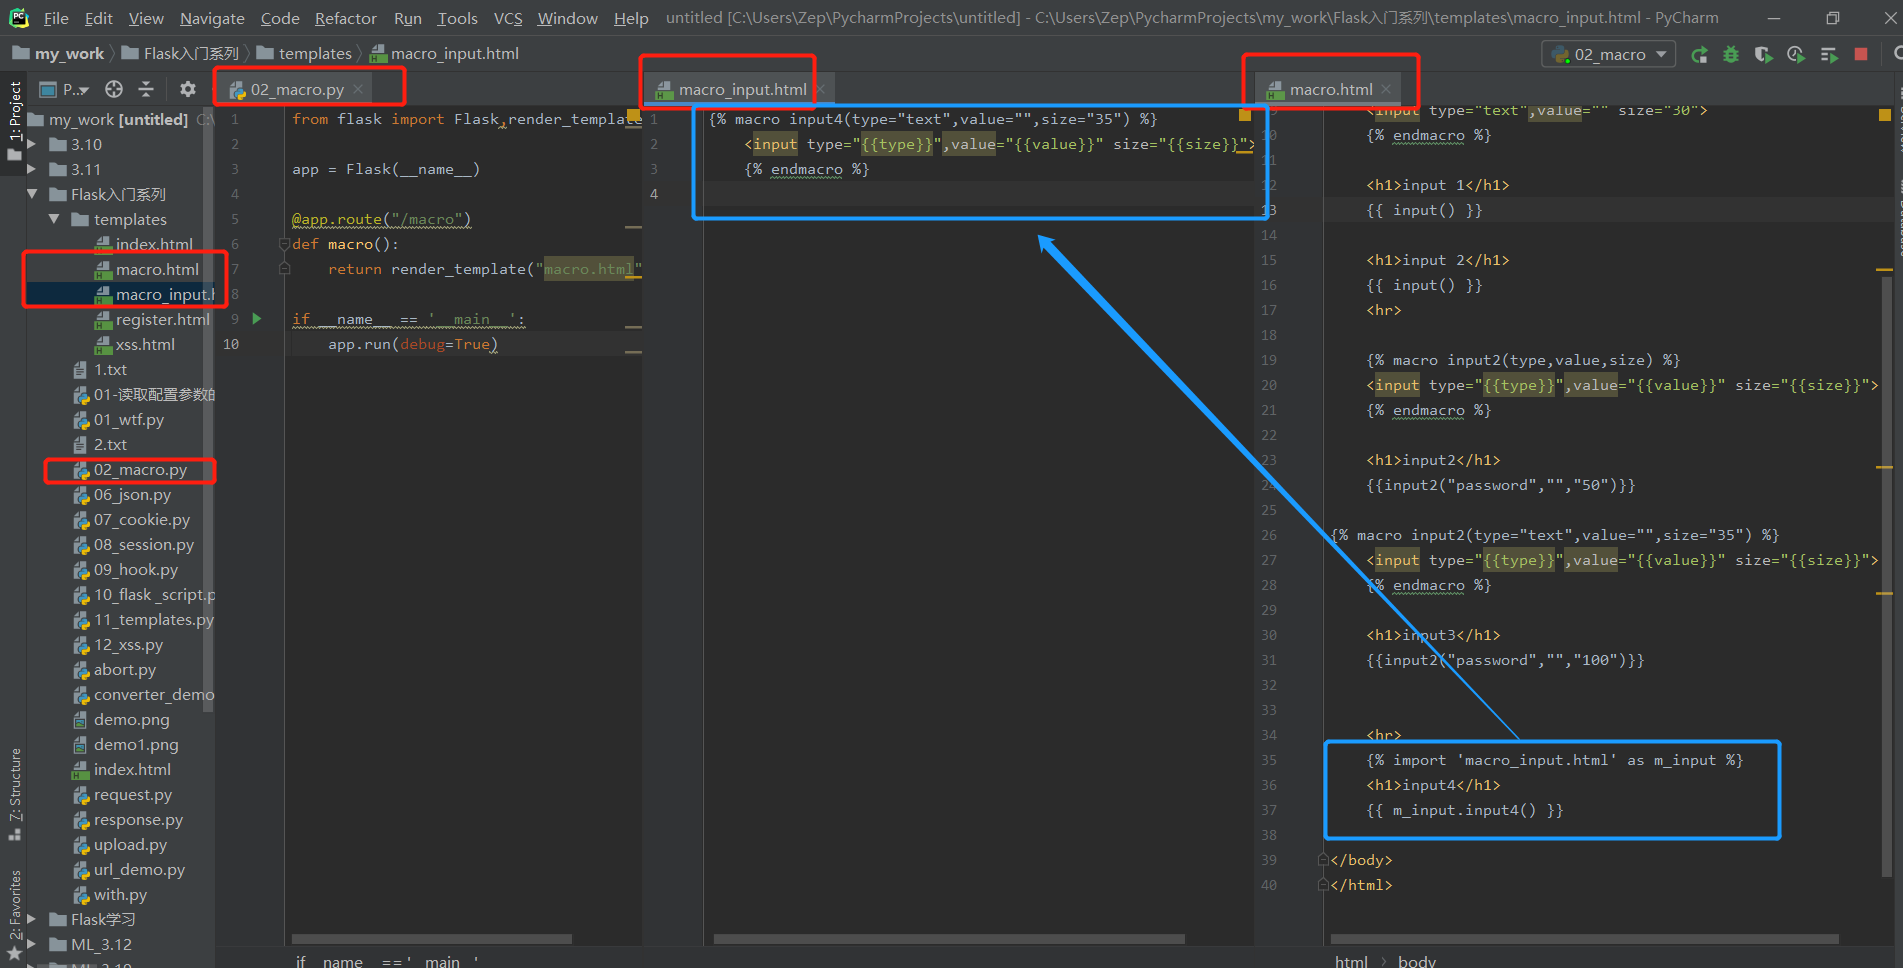Viewport: 1903px width, 968px height.
Task: Expand the ML_3.12 folder
Action: point(32,944)
